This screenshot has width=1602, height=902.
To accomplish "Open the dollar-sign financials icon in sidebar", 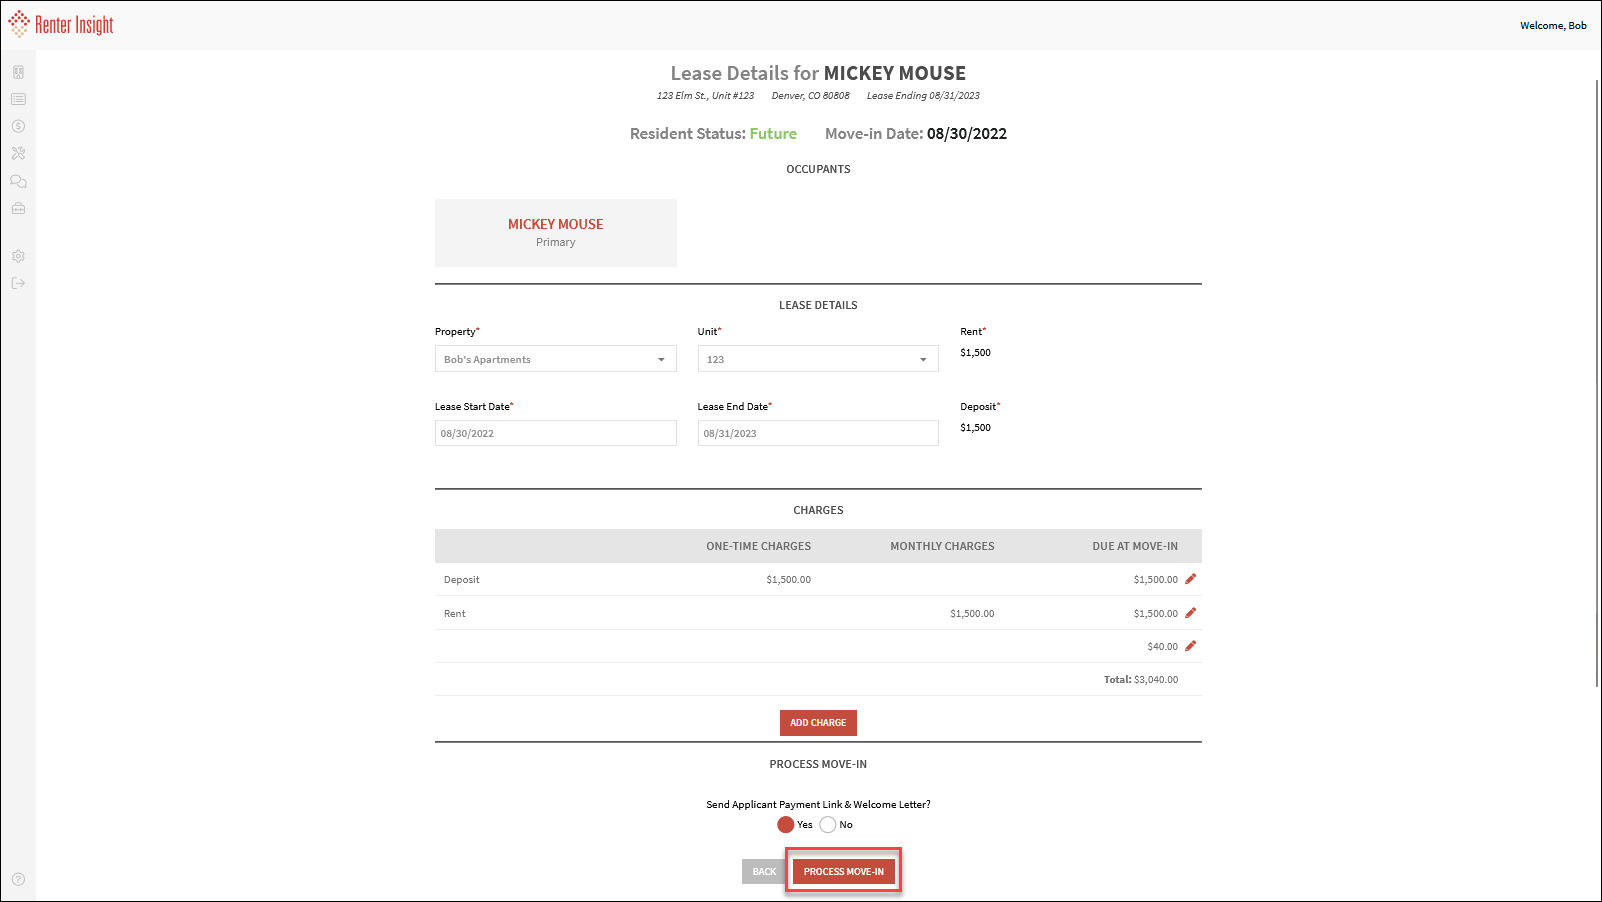I will [18, 126].
